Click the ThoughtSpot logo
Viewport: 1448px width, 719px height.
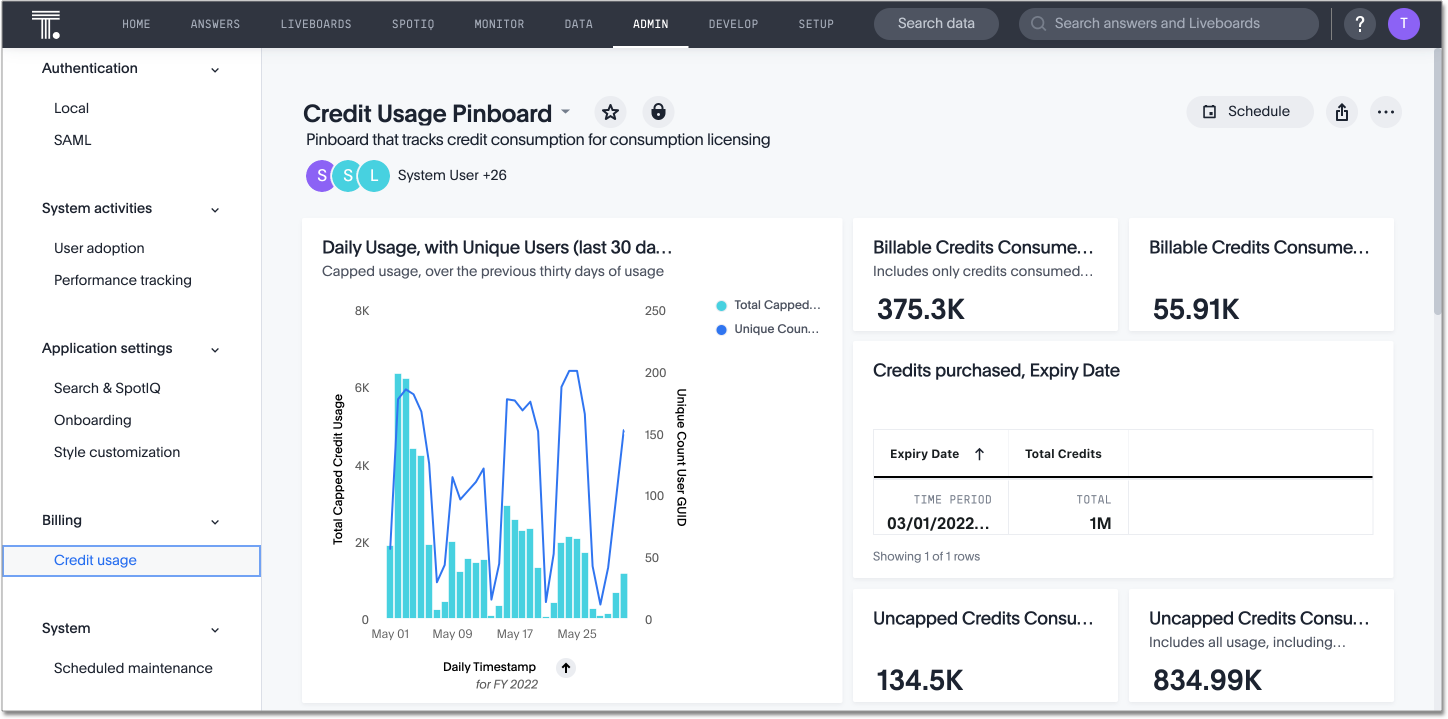tap(46, 23)
